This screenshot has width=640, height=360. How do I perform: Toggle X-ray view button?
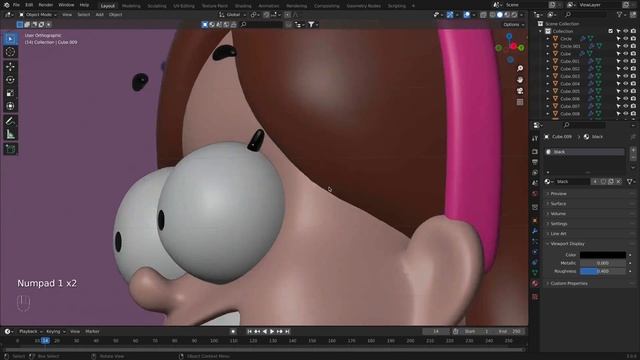483,15
